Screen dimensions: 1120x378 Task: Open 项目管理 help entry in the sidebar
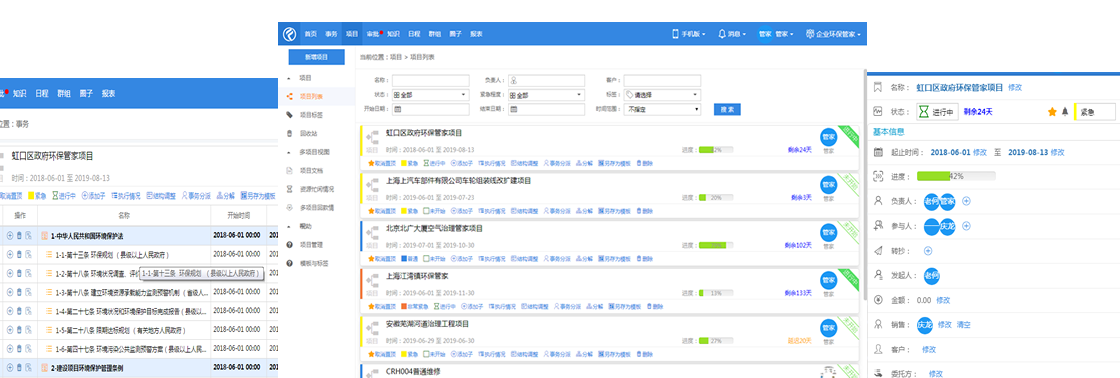click(311, 244)
